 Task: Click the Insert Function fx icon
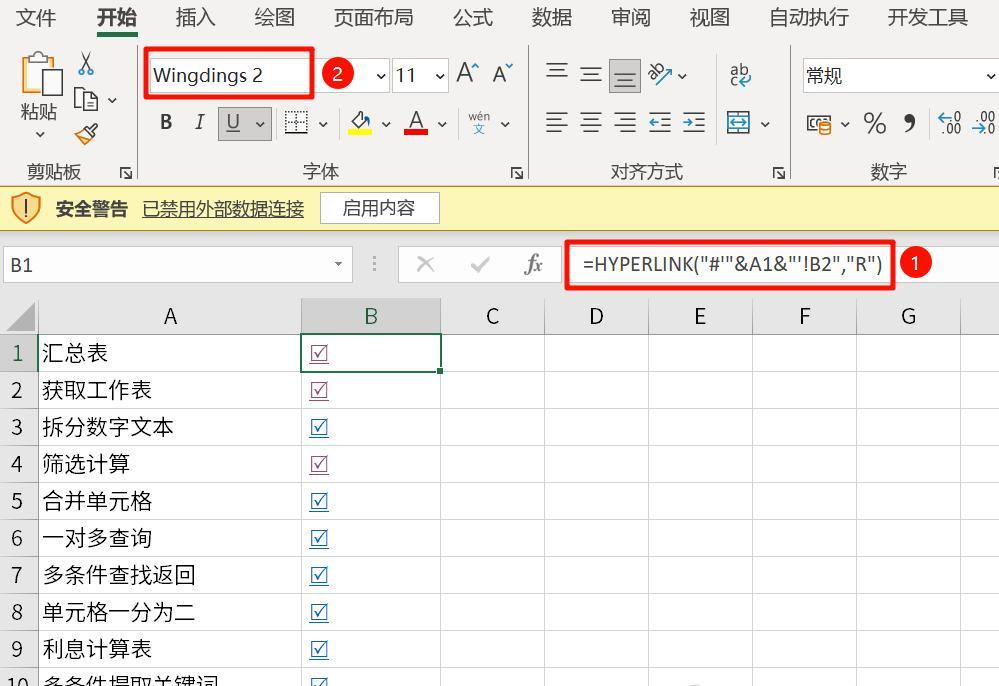tap(533, 264)
